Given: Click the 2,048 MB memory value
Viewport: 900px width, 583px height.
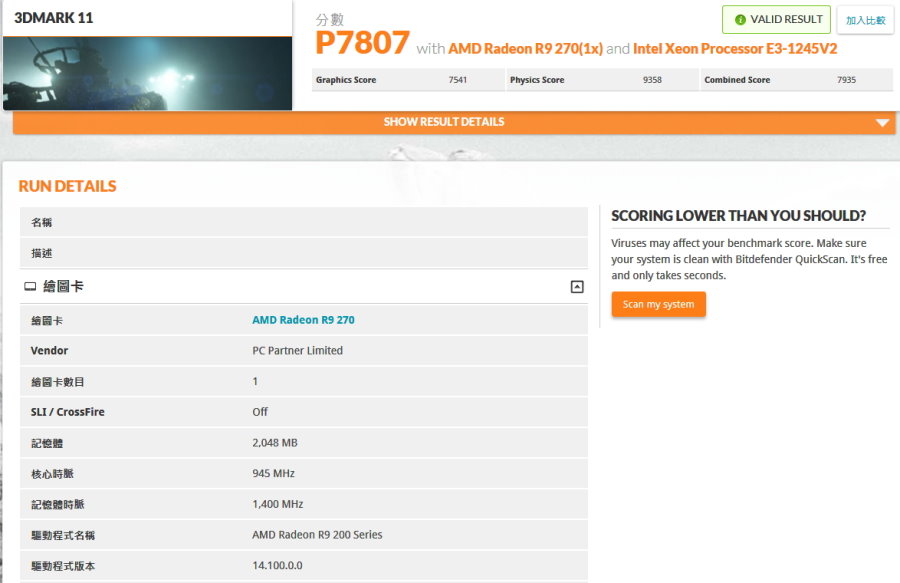Looking at the screenshot, I should click(275, 443).
